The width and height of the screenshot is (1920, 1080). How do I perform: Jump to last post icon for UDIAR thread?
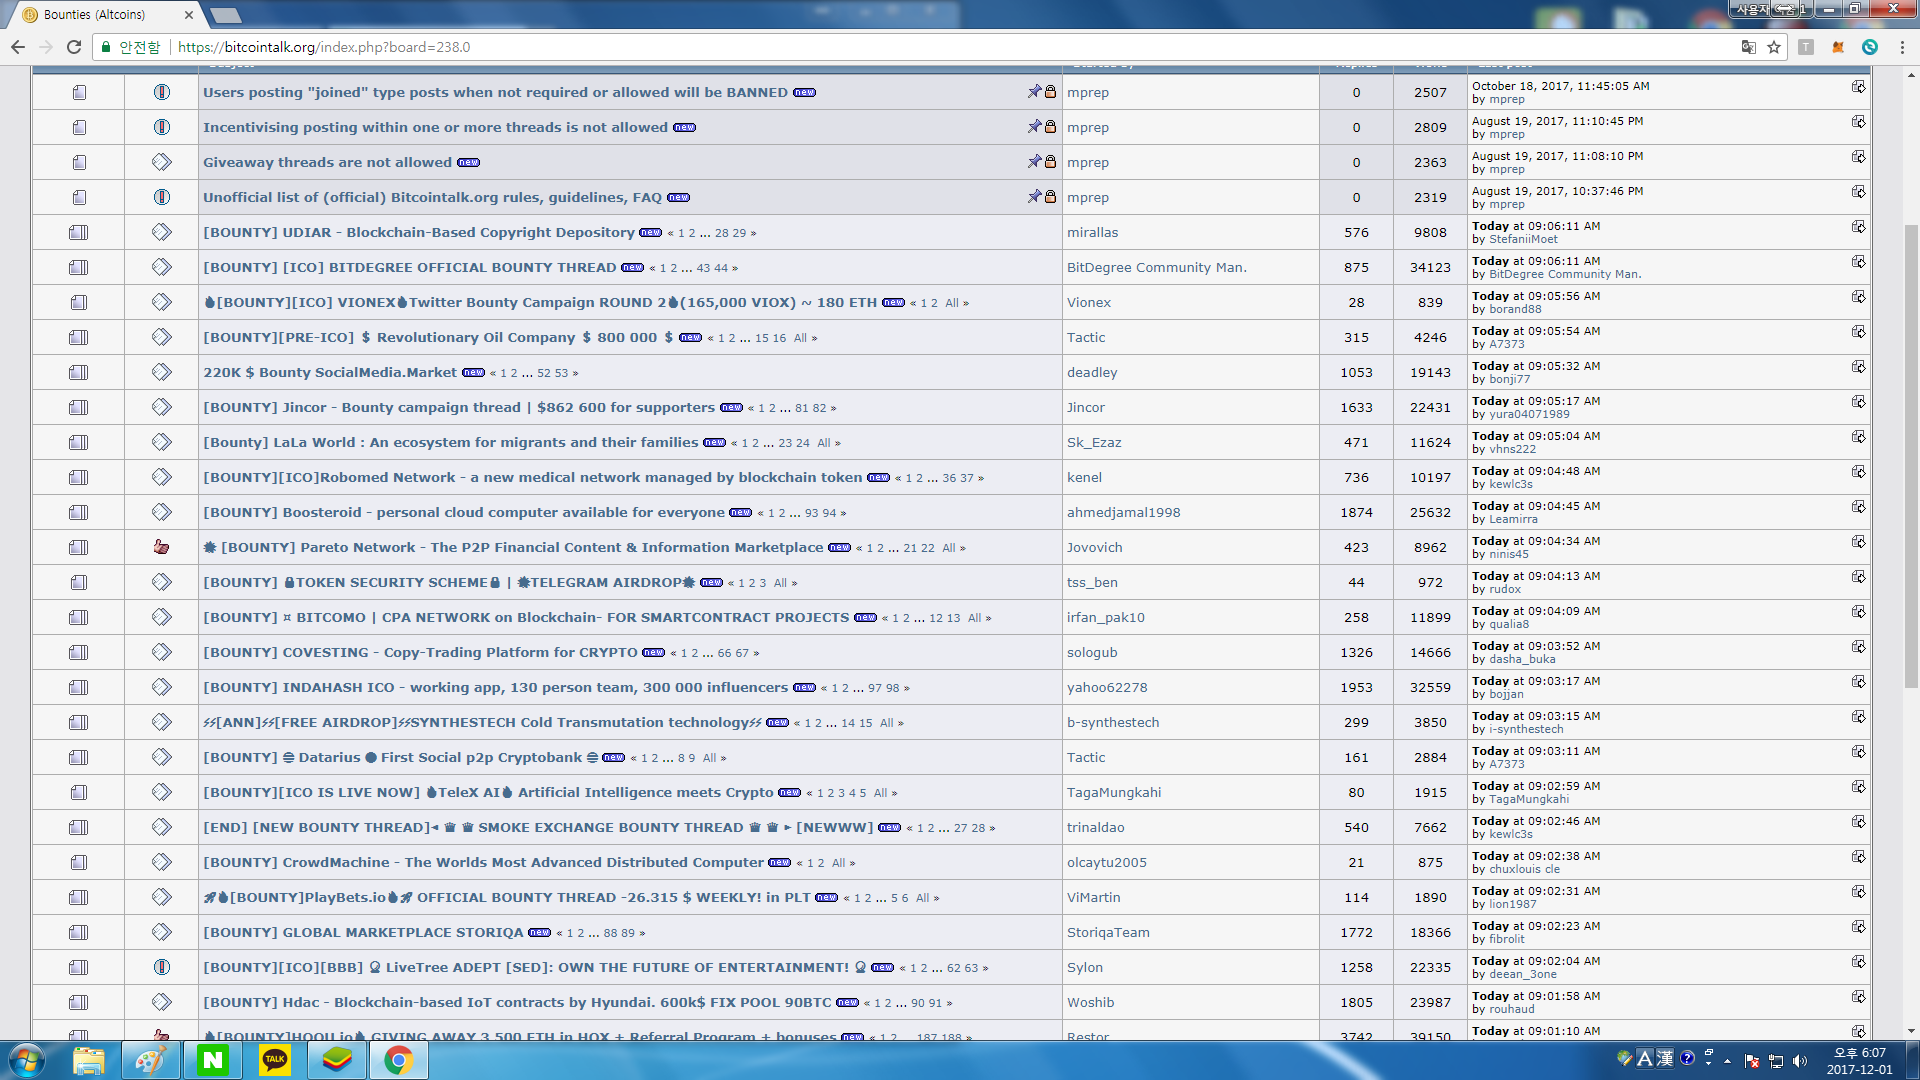[x=1858, y=227]
